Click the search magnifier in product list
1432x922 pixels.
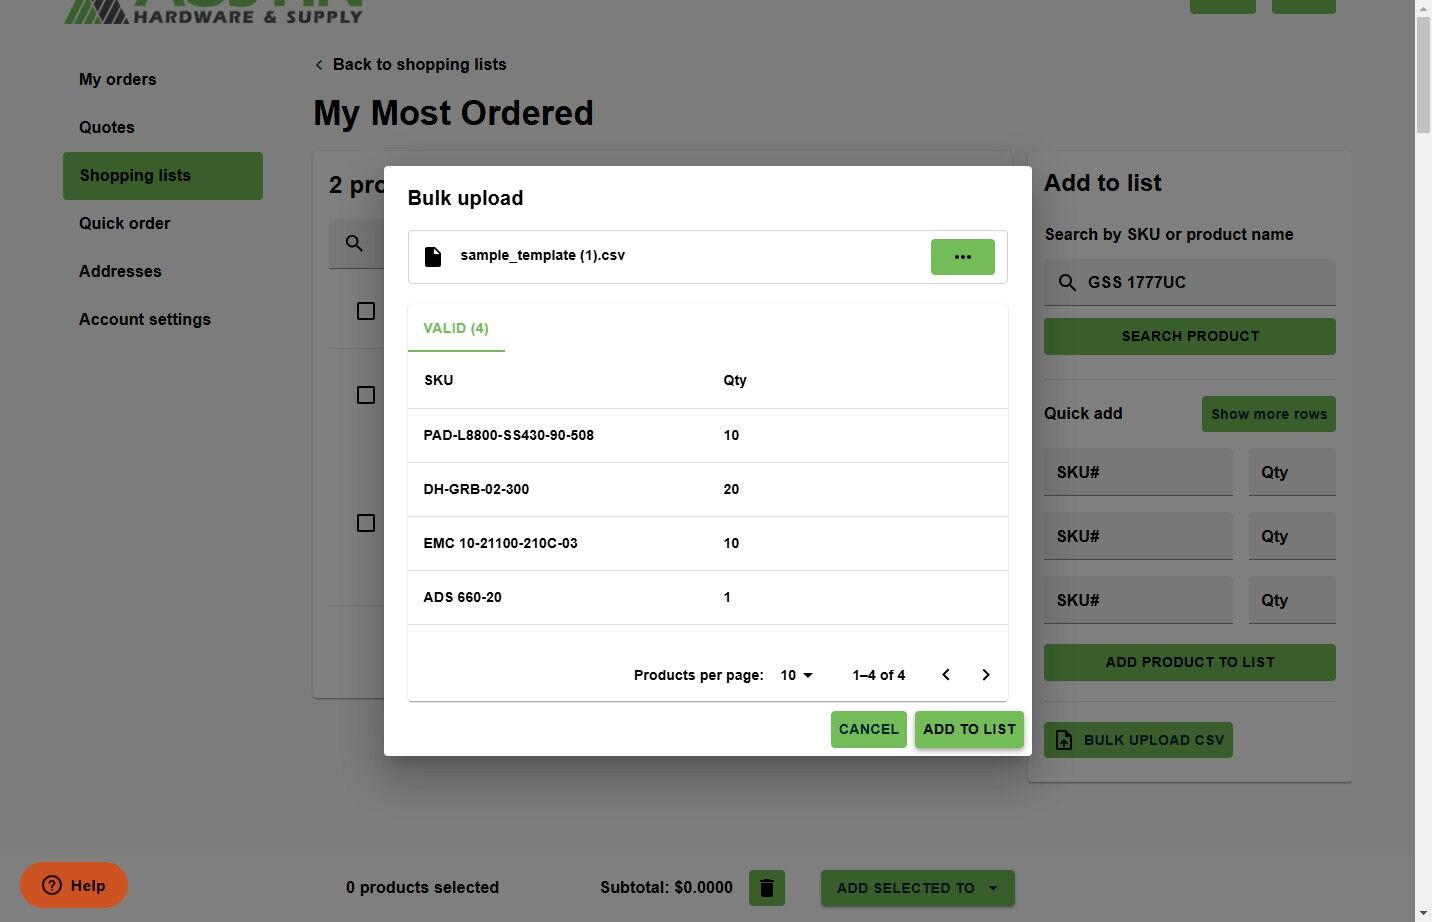pyautogui.click(x=354, y=243)
